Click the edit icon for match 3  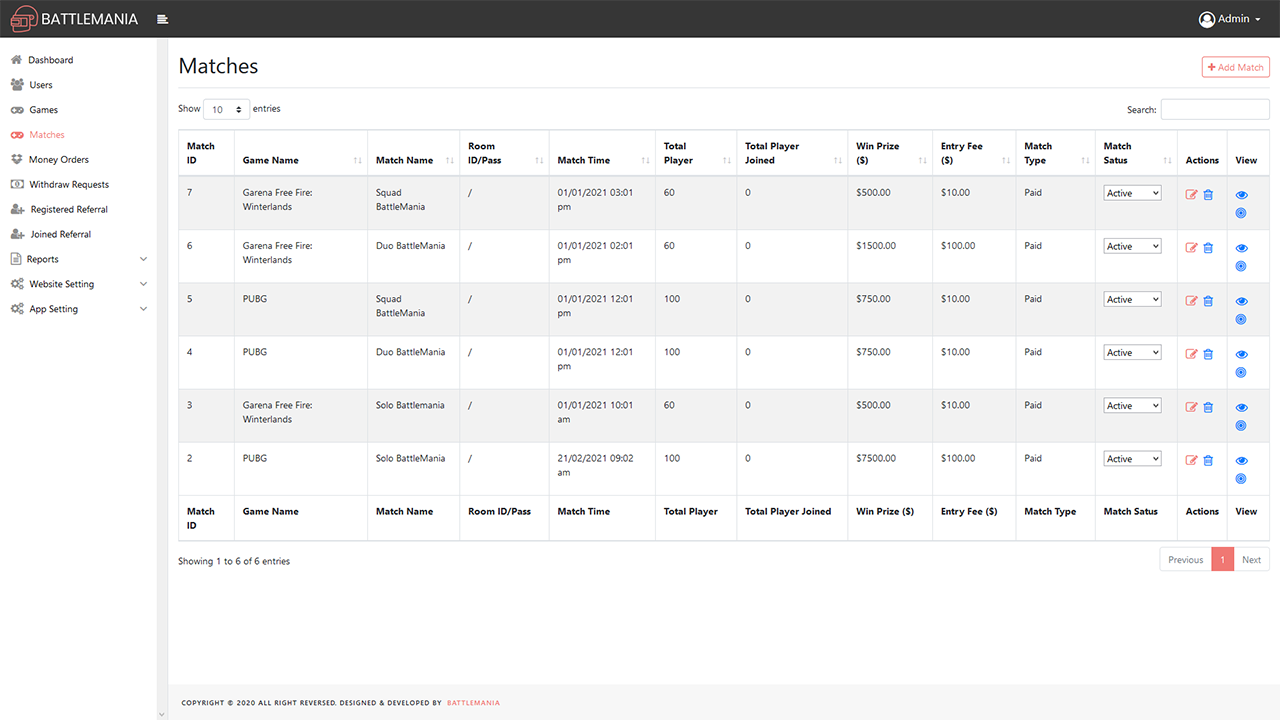point(1191,407)
